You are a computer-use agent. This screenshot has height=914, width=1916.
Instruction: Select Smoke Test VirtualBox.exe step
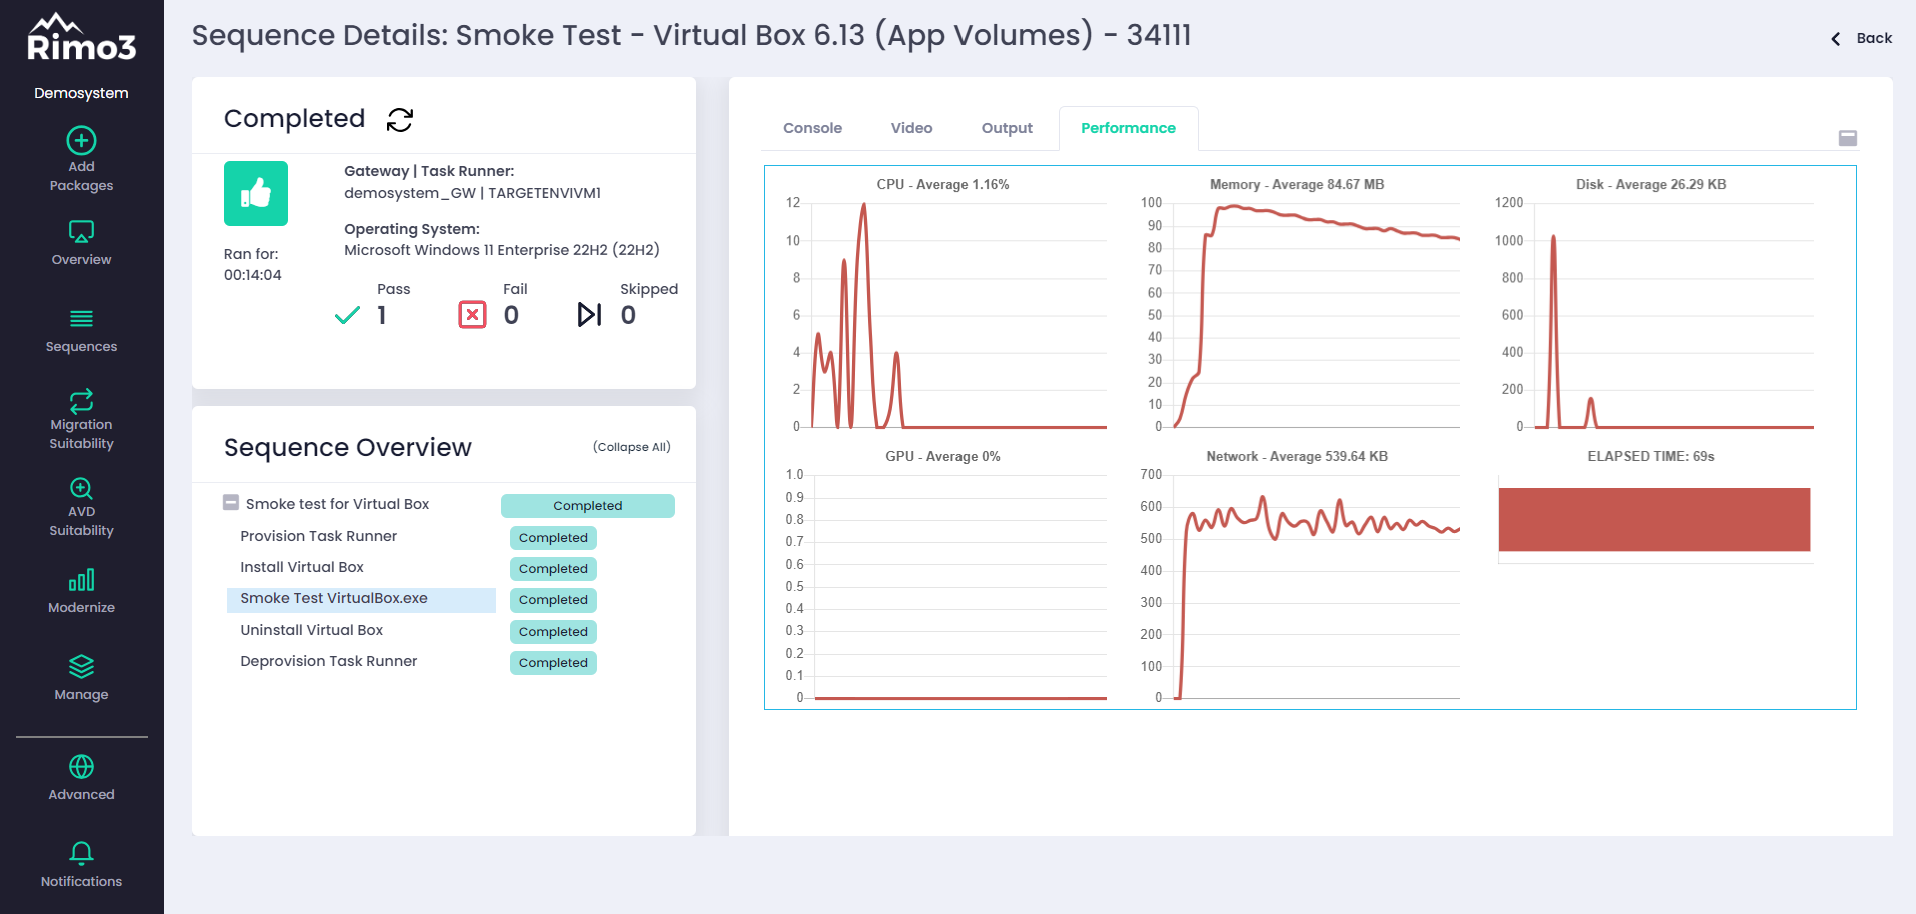[361, 599]
